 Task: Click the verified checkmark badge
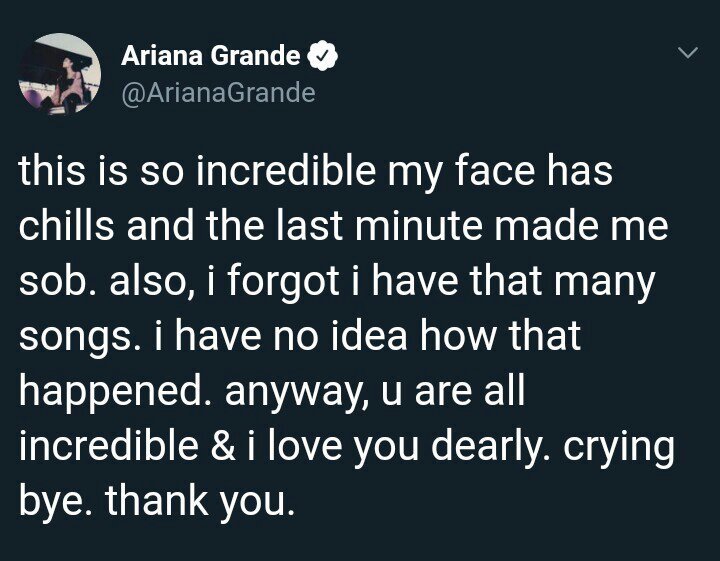pos(325,56)
